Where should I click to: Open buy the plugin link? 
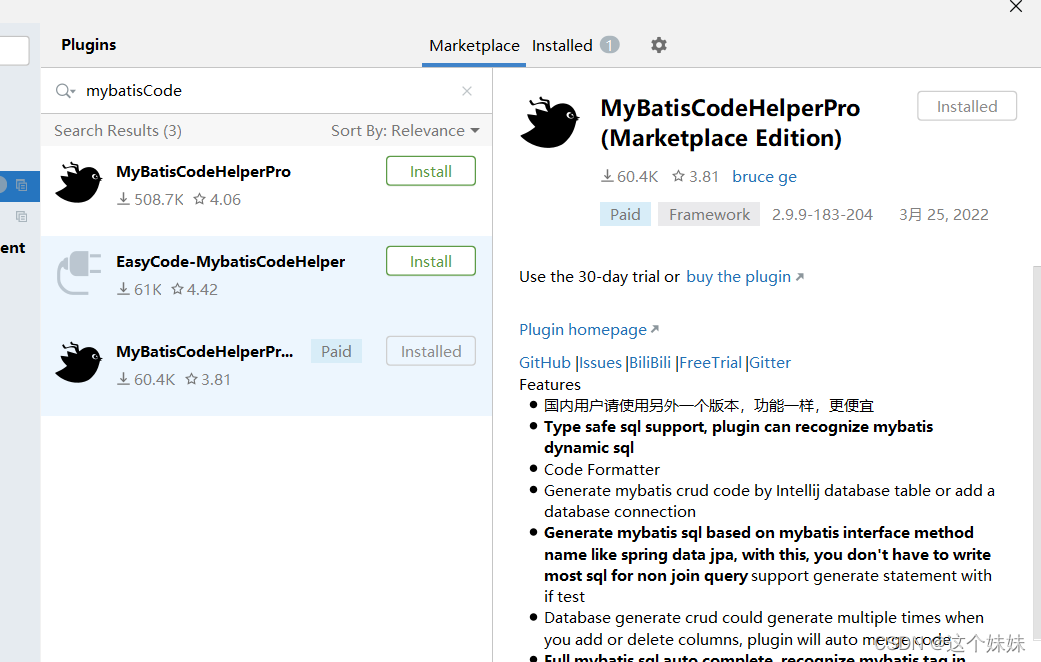[745, 277]
